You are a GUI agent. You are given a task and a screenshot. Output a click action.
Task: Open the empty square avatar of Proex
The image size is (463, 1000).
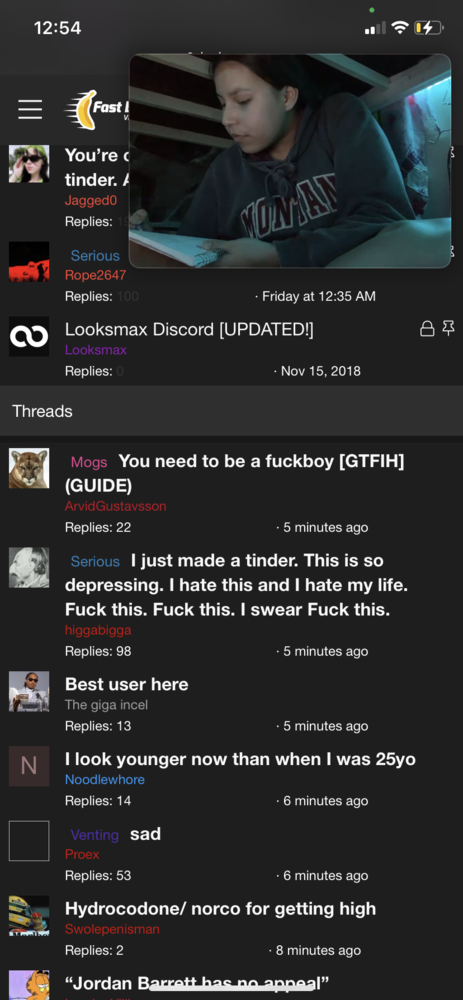coord(29,841)
